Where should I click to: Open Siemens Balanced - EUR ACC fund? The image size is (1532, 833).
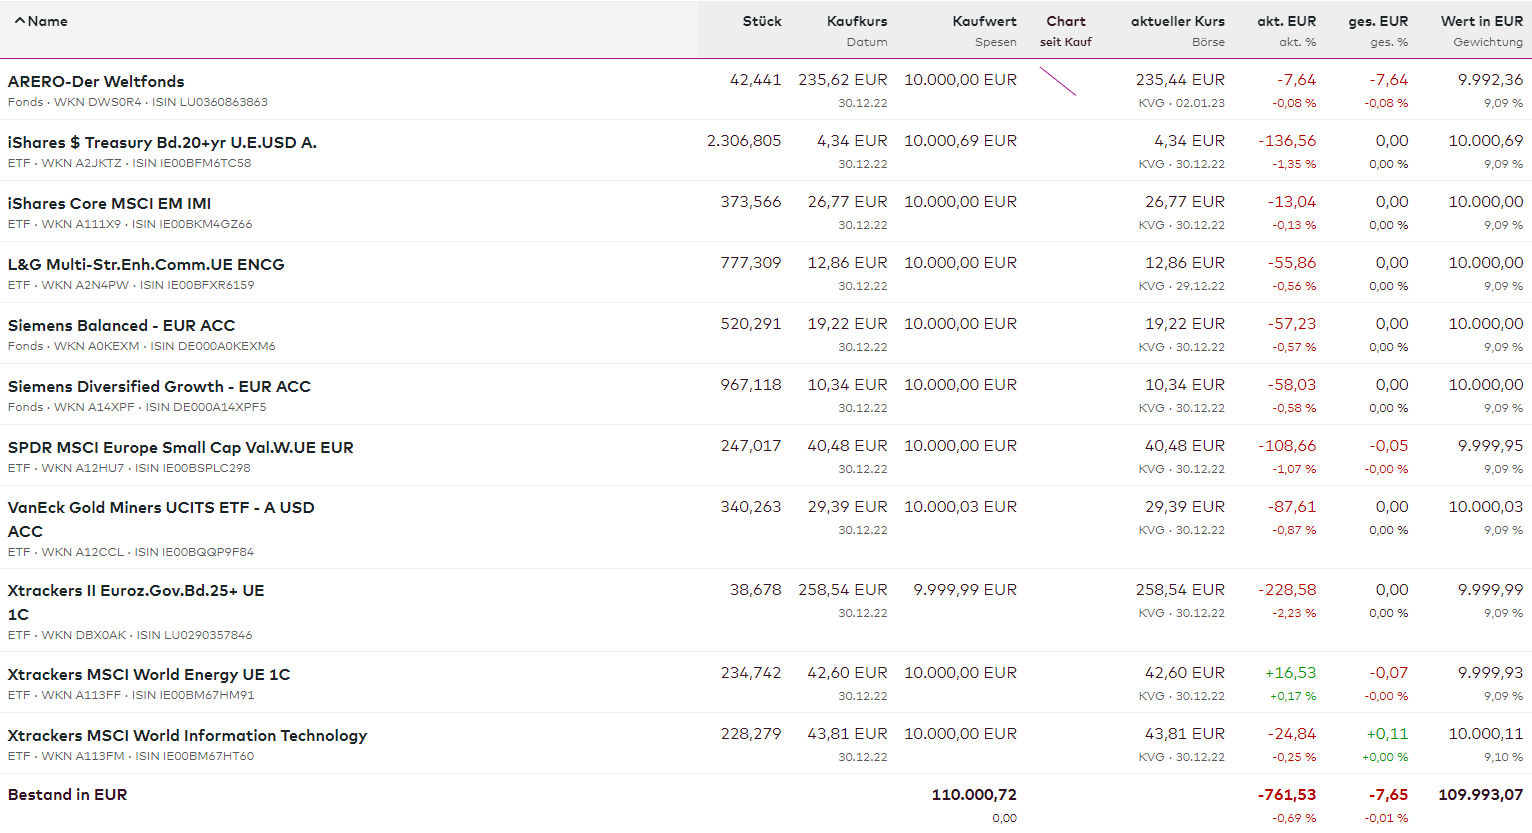point(121,326)
